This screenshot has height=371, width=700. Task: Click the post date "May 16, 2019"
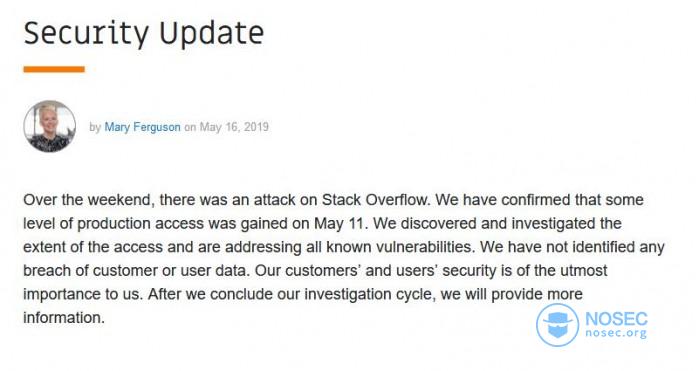[234, 127]
